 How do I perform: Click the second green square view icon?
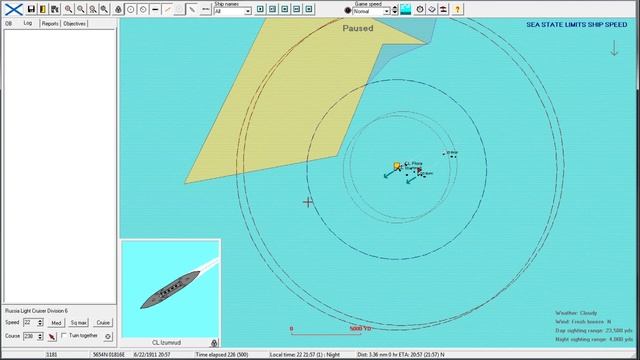(273, 9)
